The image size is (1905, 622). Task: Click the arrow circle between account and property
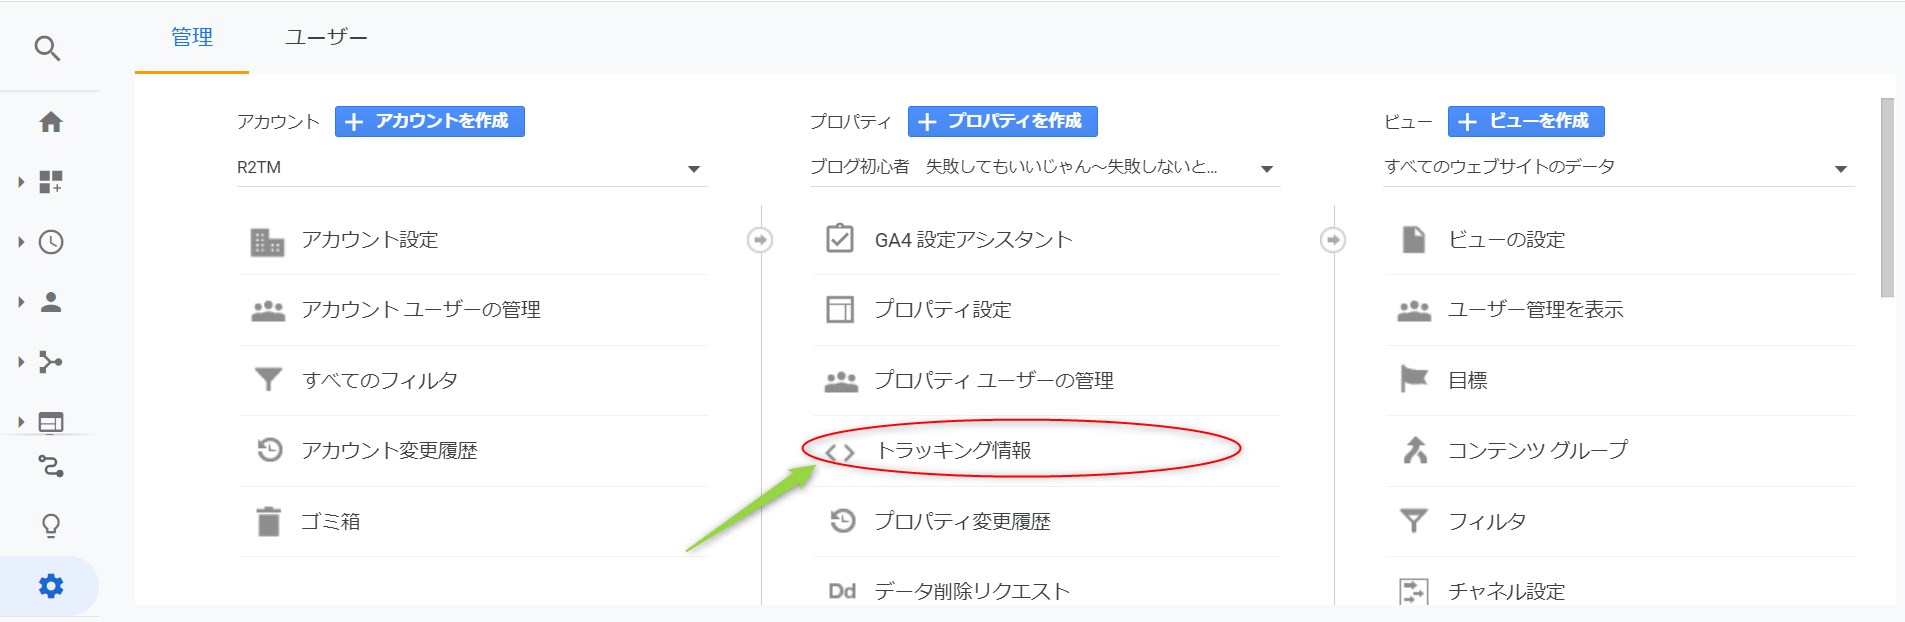tap(760, 240)
